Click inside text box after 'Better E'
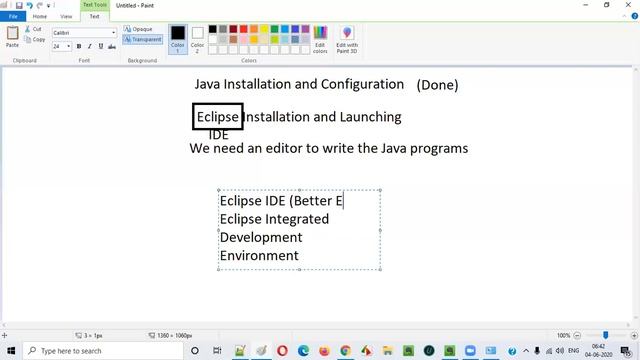 (344, 201)
